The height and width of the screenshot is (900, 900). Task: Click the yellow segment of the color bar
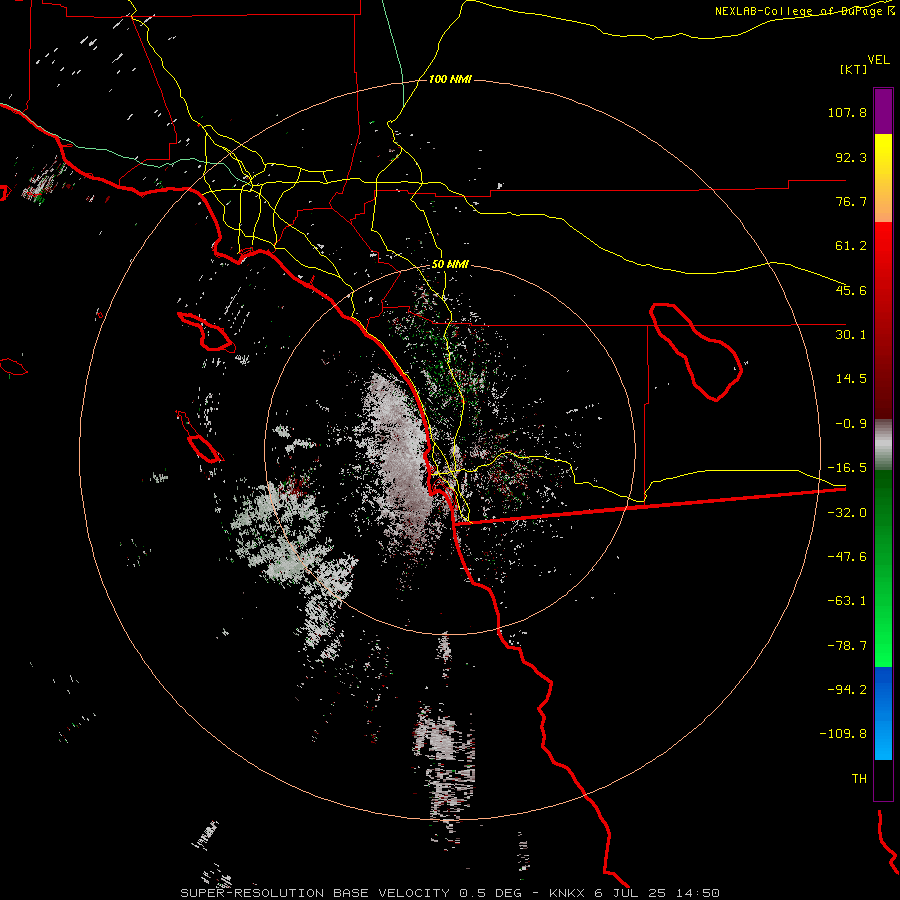coord(883,178)
